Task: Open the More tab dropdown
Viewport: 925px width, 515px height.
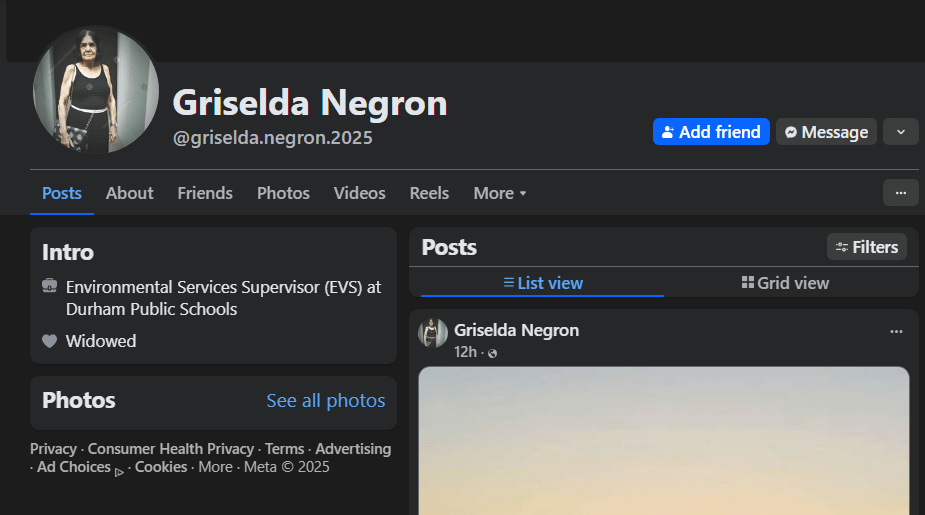Action: (x=500, y=193)
